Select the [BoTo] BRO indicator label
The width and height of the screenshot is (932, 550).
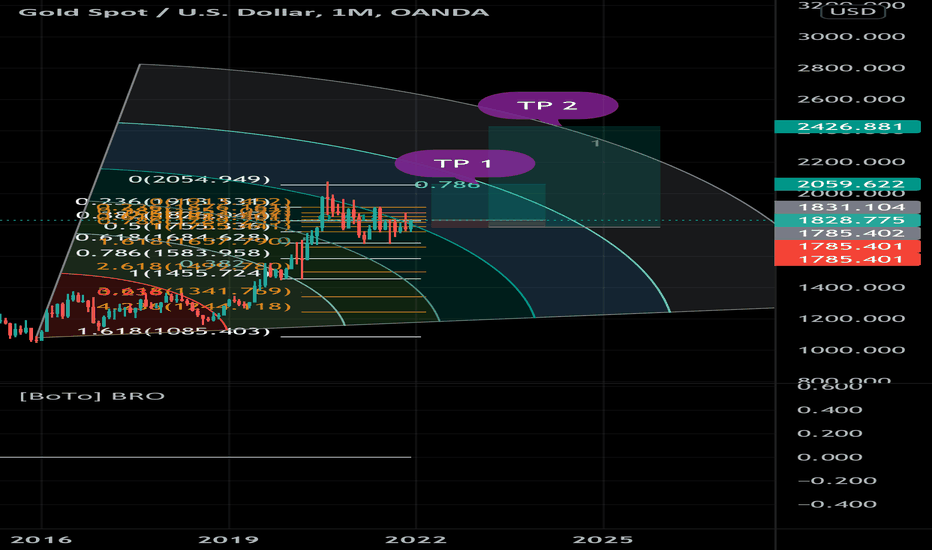(x=92, y=396)
